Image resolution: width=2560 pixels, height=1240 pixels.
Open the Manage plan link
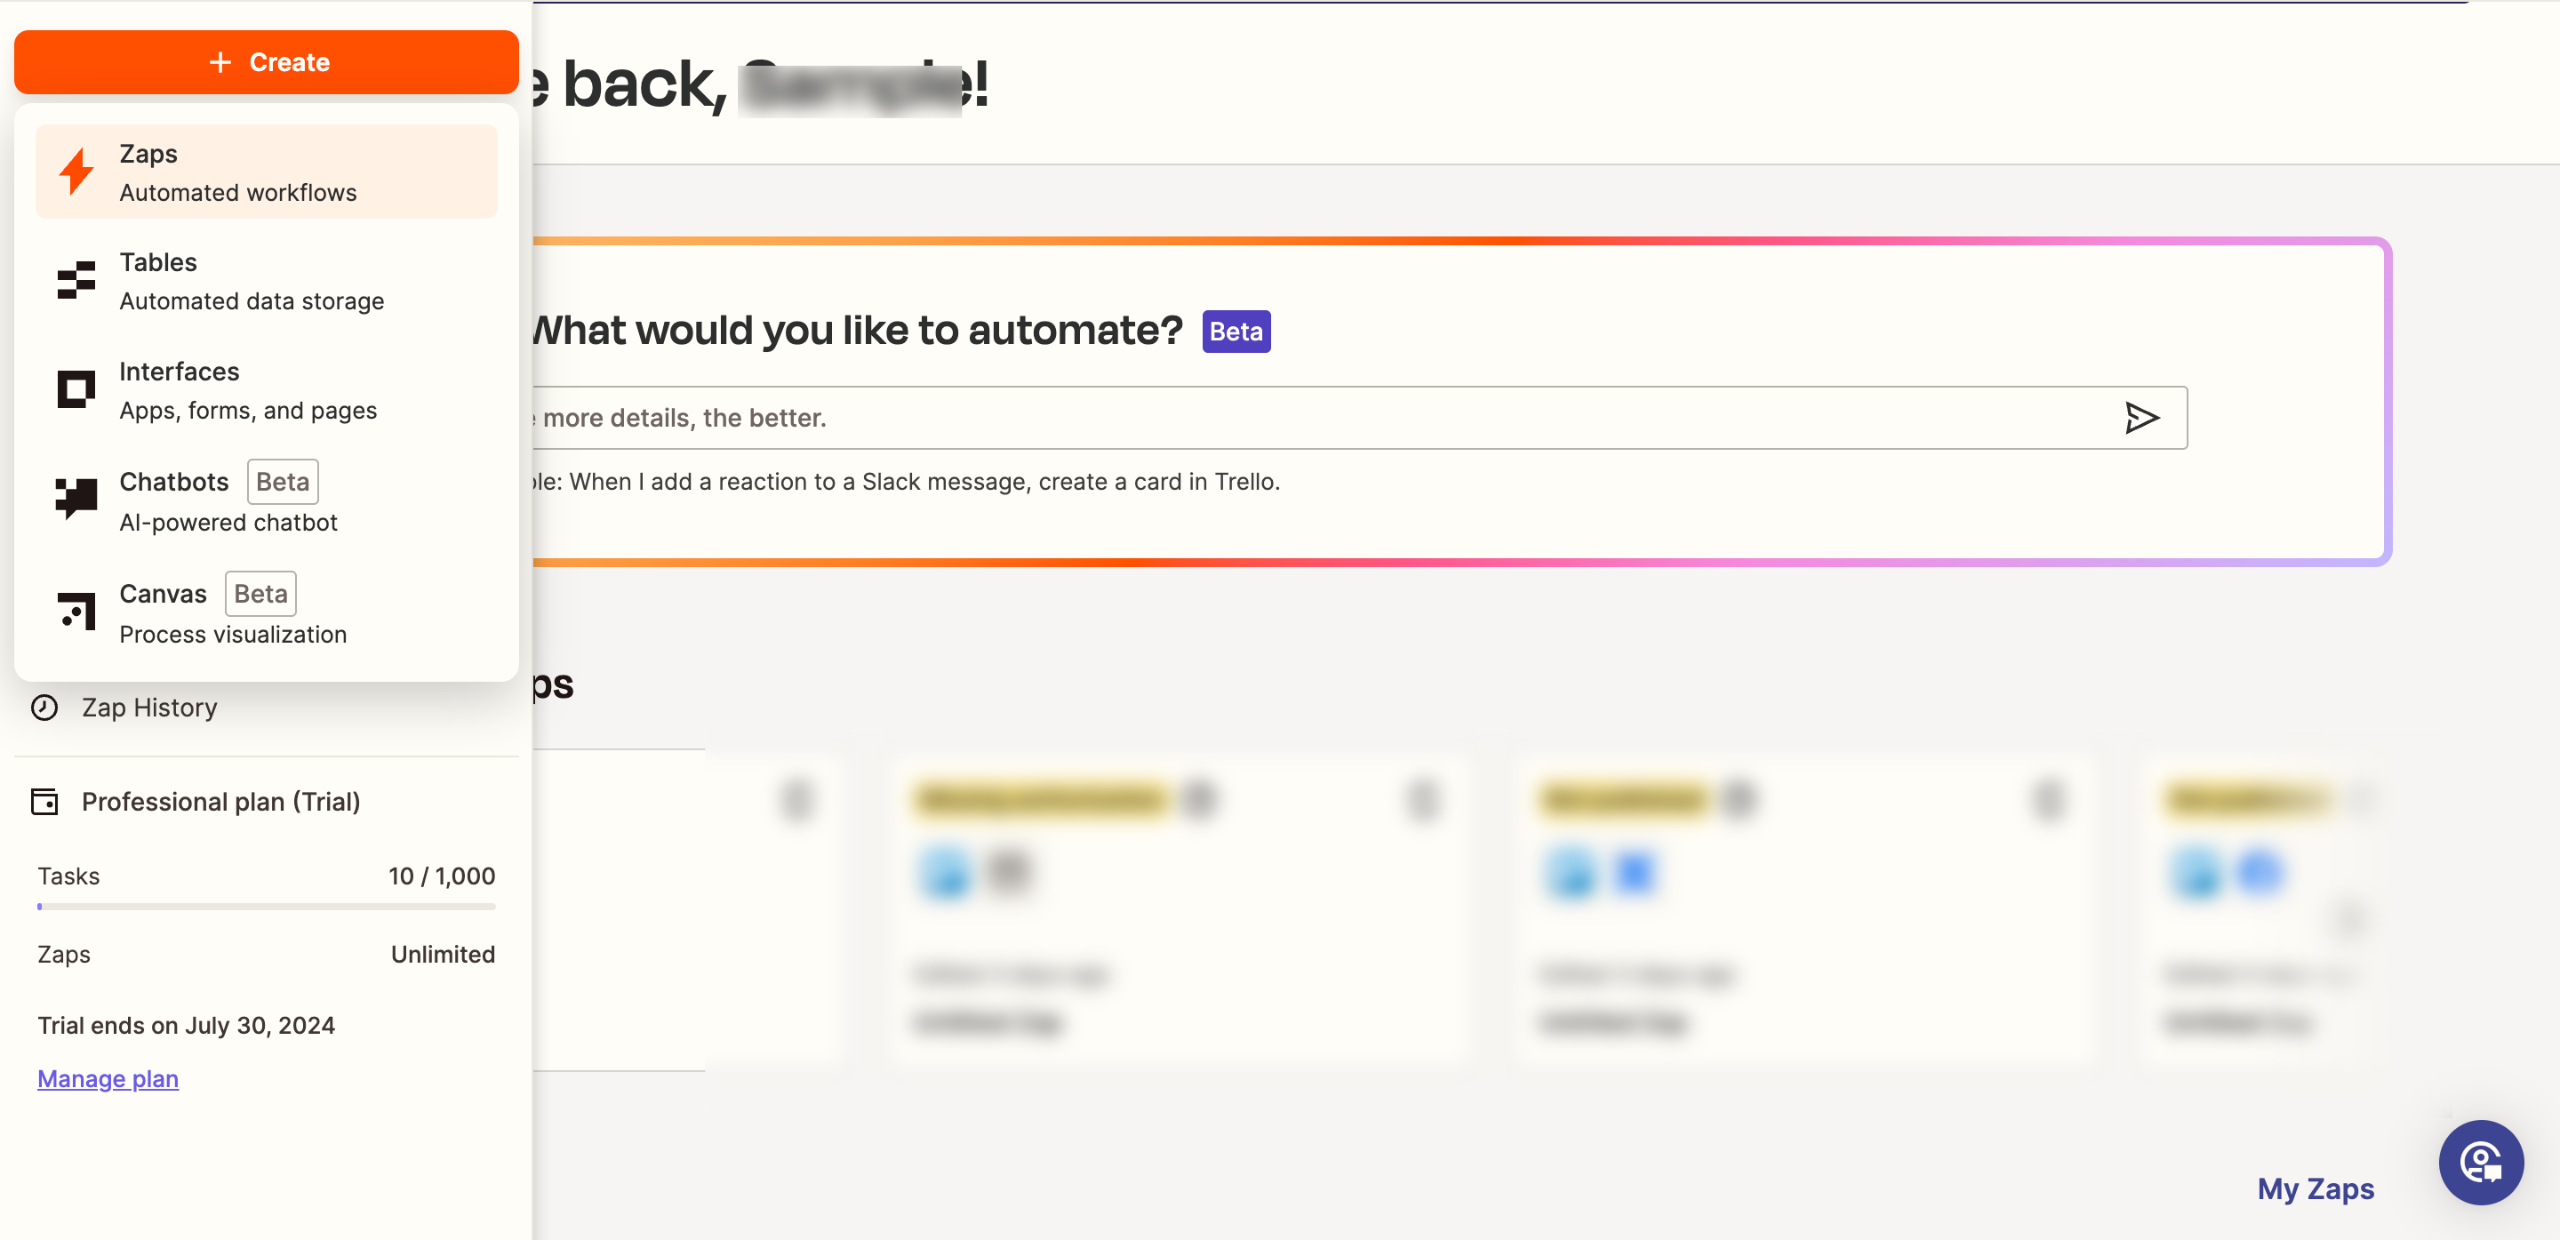point(108,1079)
